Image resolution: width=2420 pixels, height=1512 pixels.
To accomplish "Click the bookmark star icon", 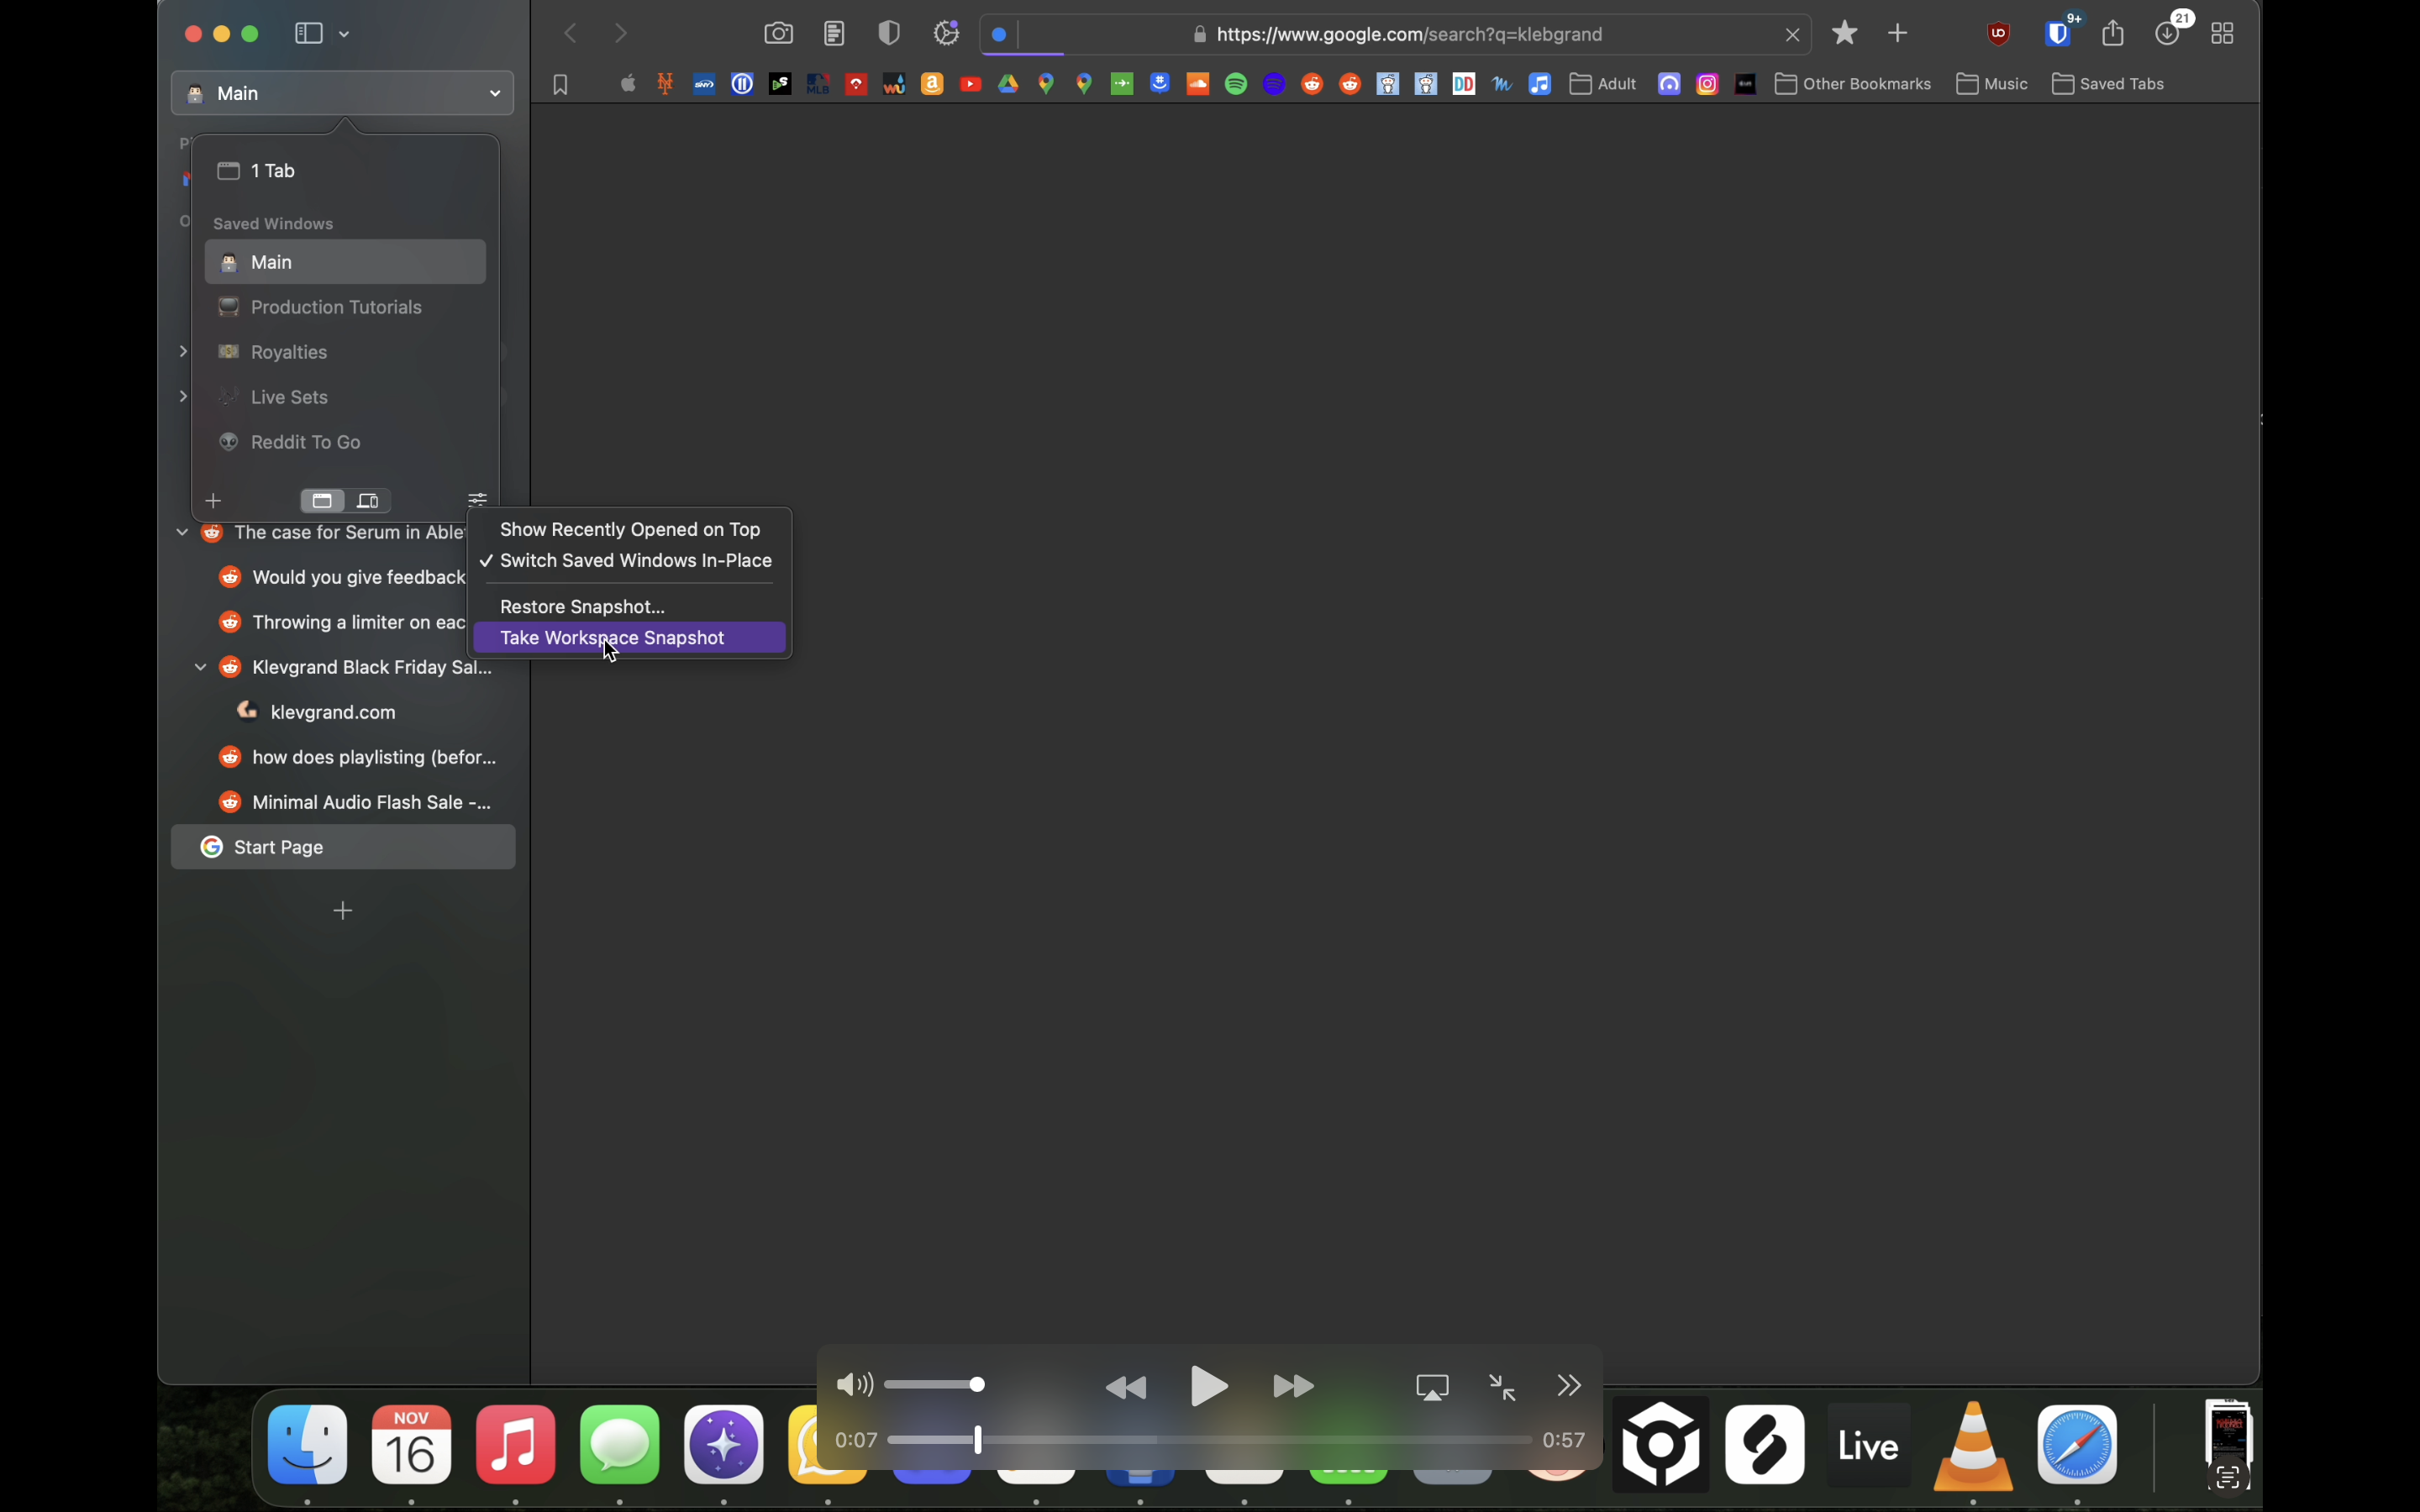I will 1845,34.
